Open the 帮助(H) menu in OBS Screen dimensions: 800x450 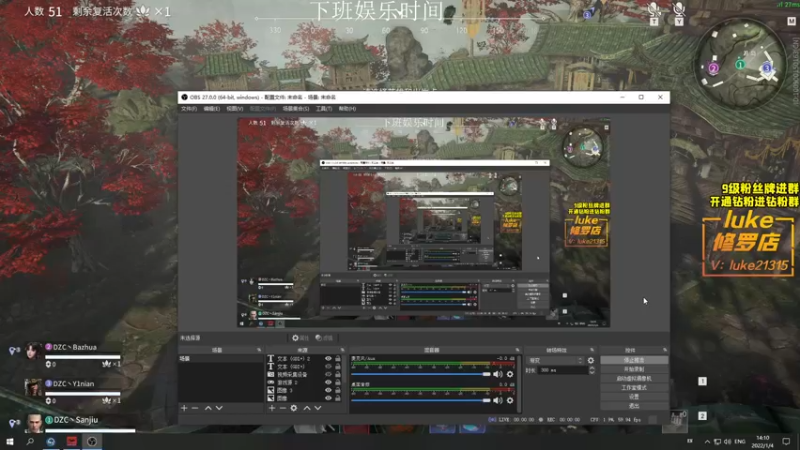[347, 109]
